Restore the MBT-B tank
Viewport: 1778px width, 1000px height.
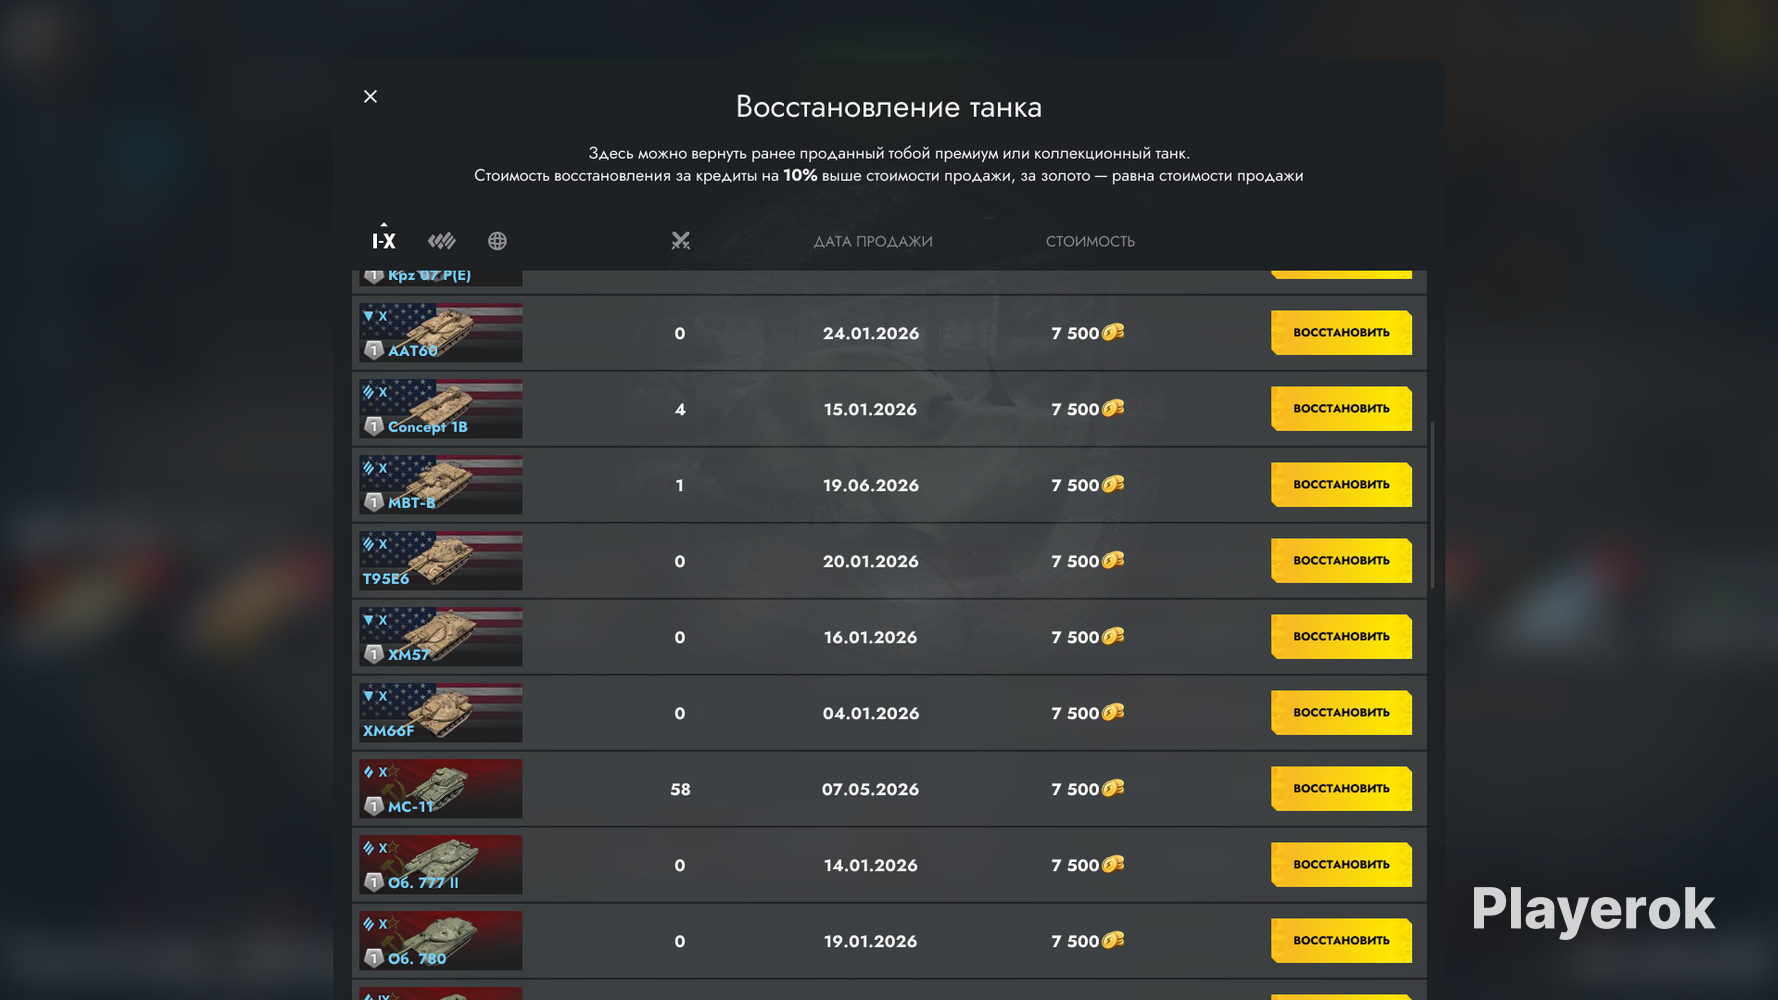pos(1341,485)
